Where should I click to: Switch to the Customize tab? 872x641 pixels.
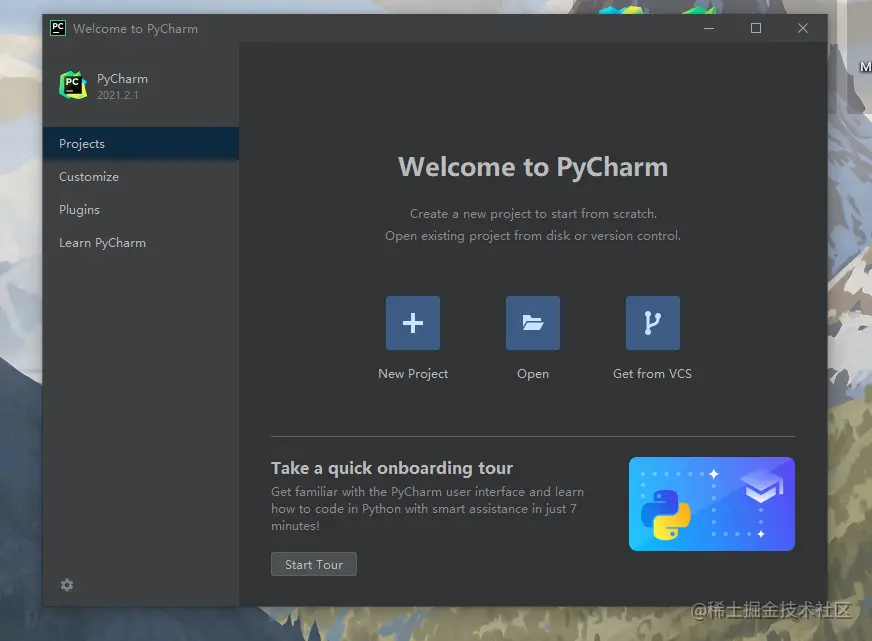[141, 177]
